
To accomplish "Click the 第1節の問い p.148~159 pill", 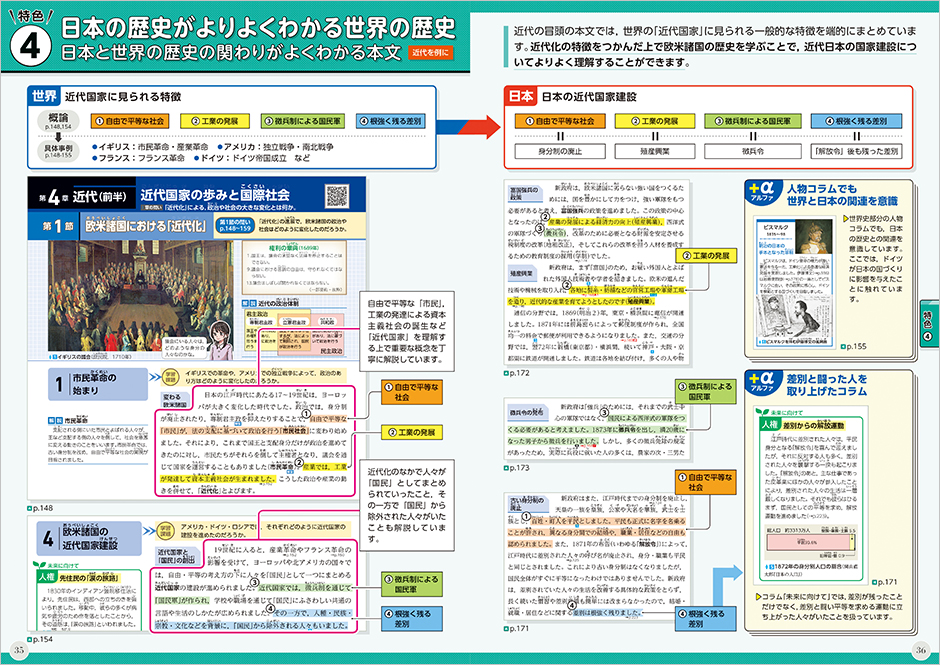I will [235, 225].
